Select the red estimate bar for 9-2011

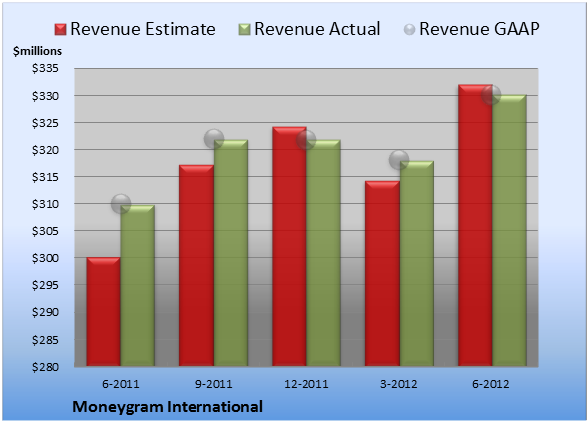pos(196,265)
